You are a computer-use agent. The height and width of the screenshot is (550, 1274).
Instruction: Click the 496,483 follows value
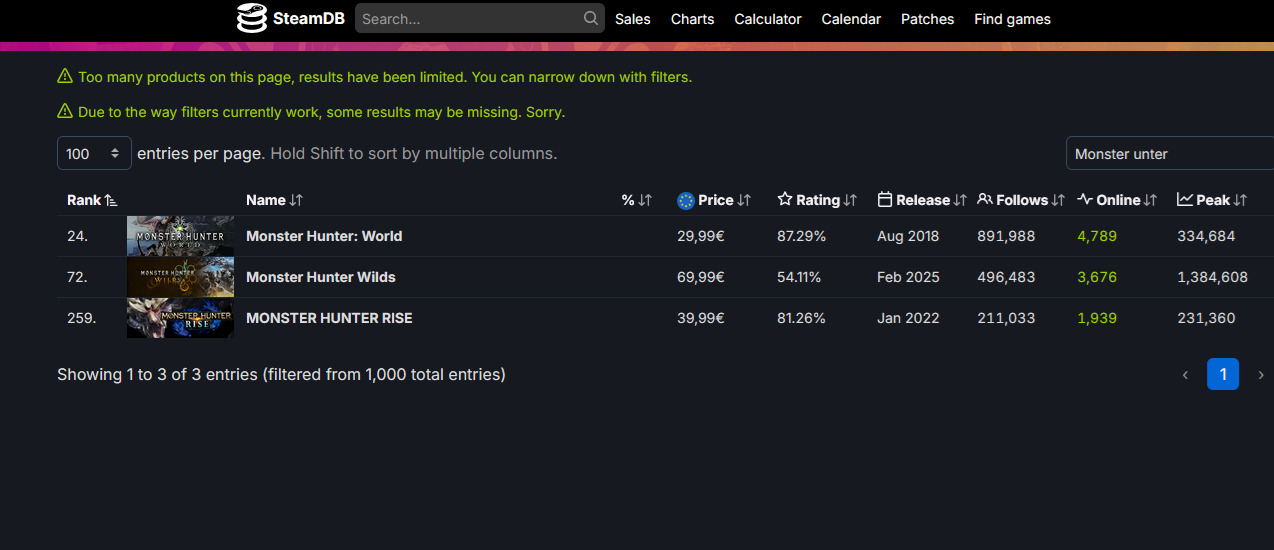coord(1006,277)
